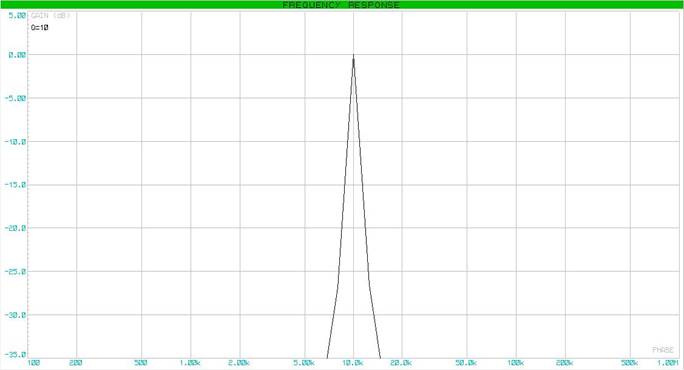Click the 5.00k frequency axis label

(x=304, y=363)
